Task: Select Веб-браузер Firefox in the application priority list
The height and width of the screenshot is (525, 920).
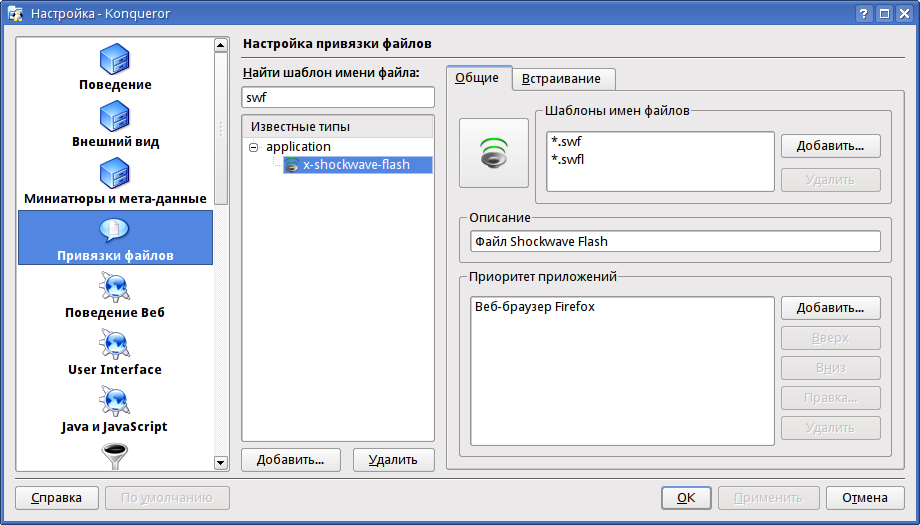Action: click(x=535, y=307)
